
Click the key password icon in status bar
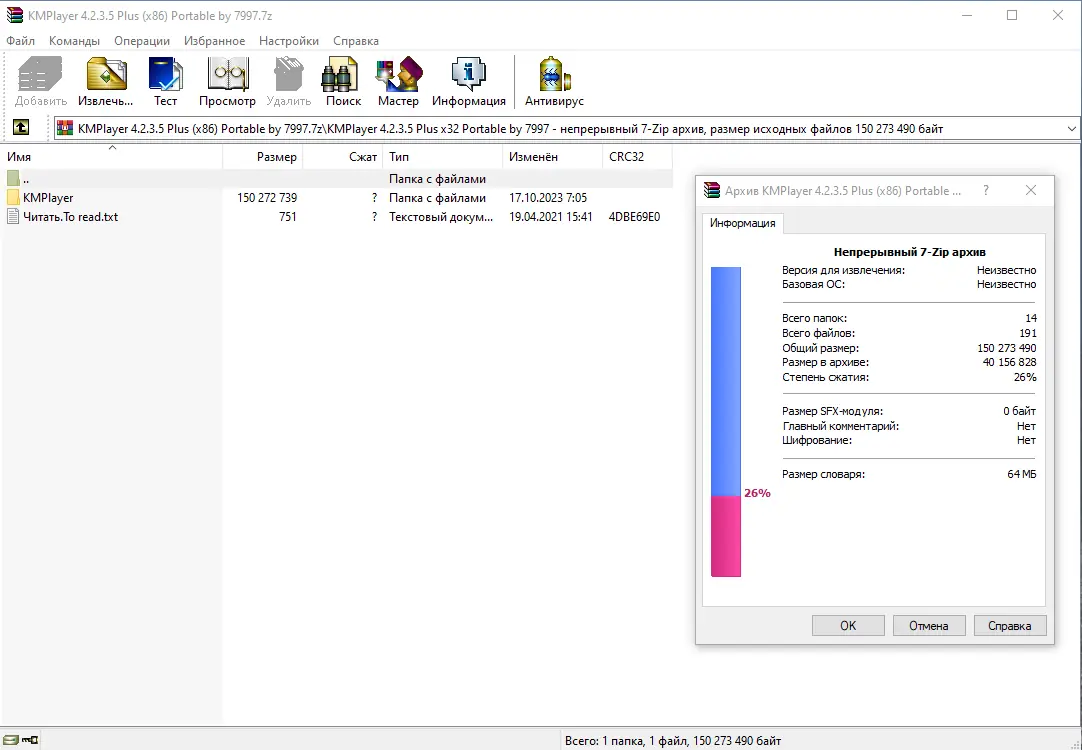coord(30,740)
